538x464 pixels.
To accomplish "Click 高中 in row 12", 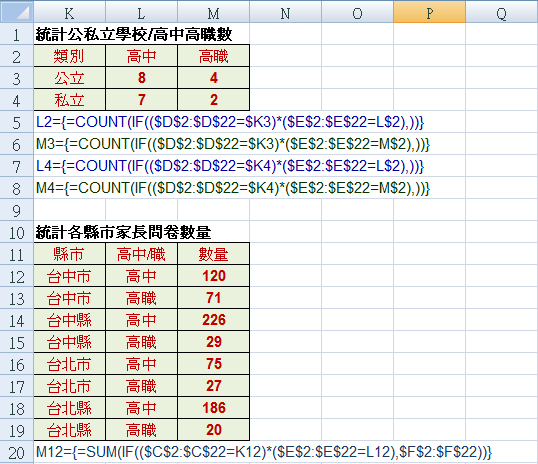I will 141,276.
